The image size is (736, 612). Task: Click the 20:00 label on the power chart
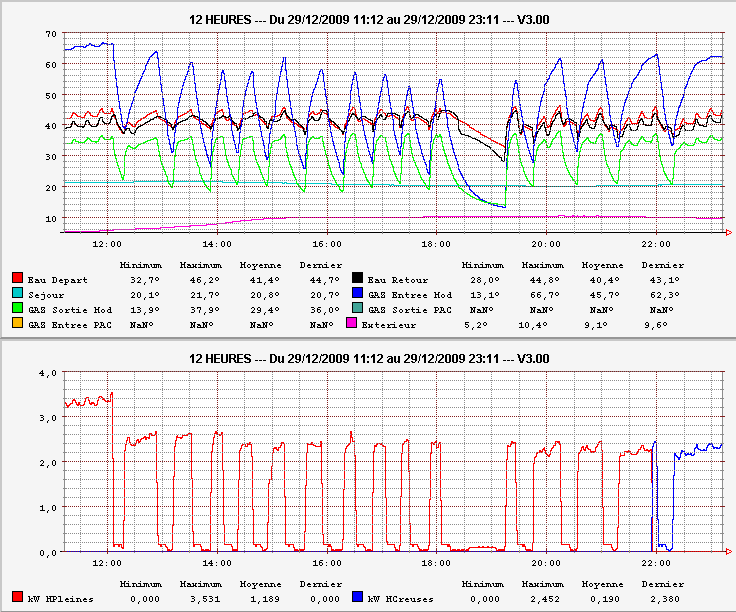[x=545, y=562]
